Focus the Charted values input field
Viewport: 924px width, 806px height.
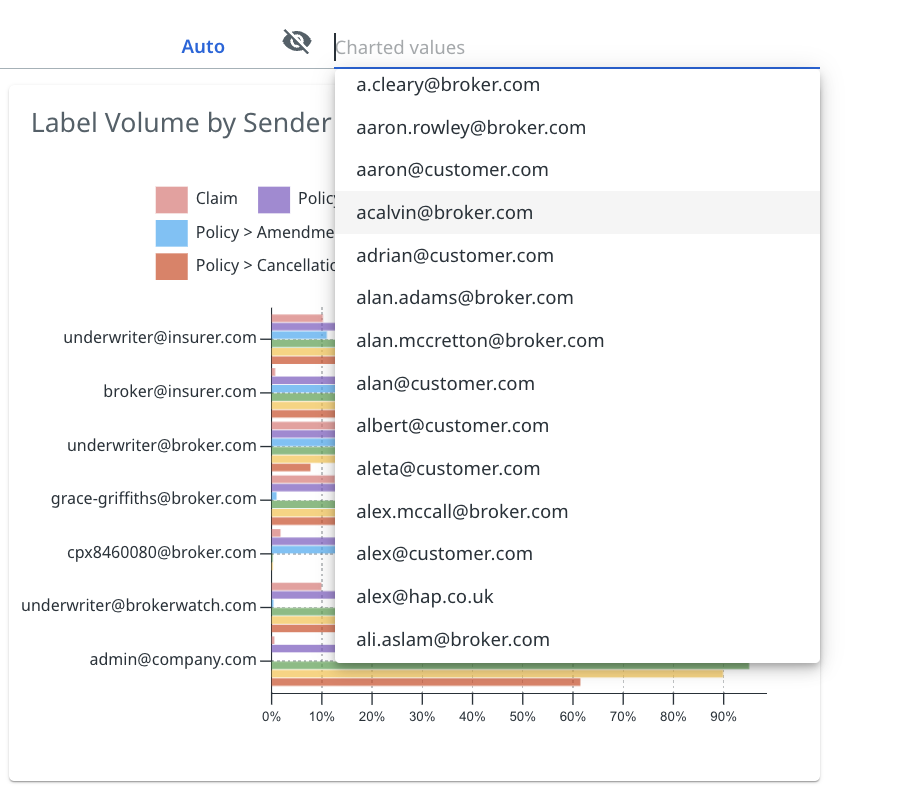575,47
